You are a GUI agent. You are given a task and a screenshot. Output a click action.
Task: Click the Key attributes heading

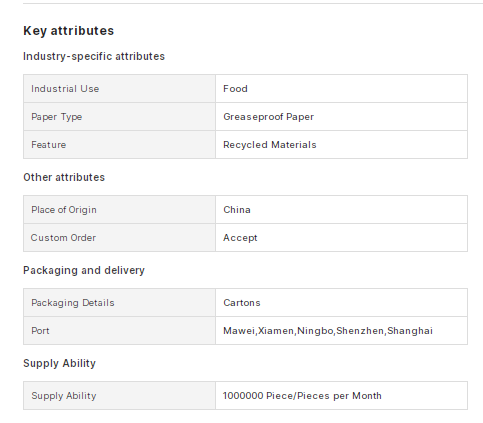69,31
